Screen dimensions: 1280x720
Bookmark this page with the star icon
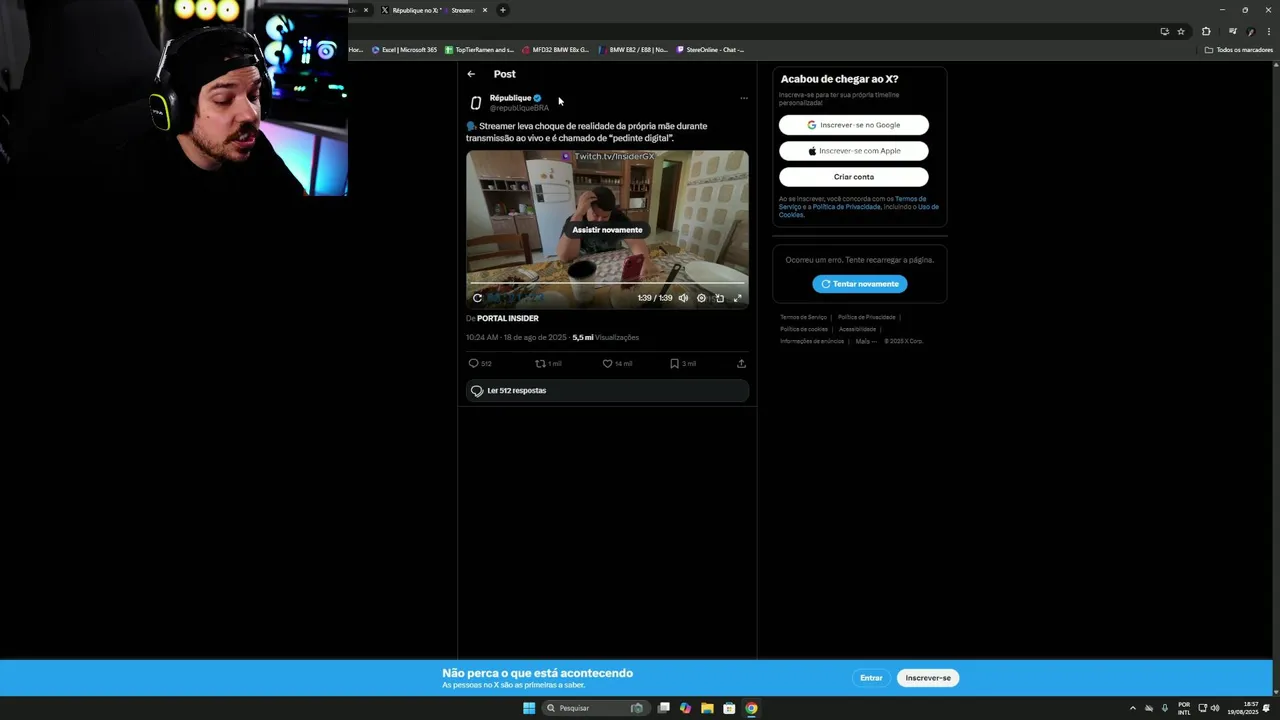point(1181,31)
